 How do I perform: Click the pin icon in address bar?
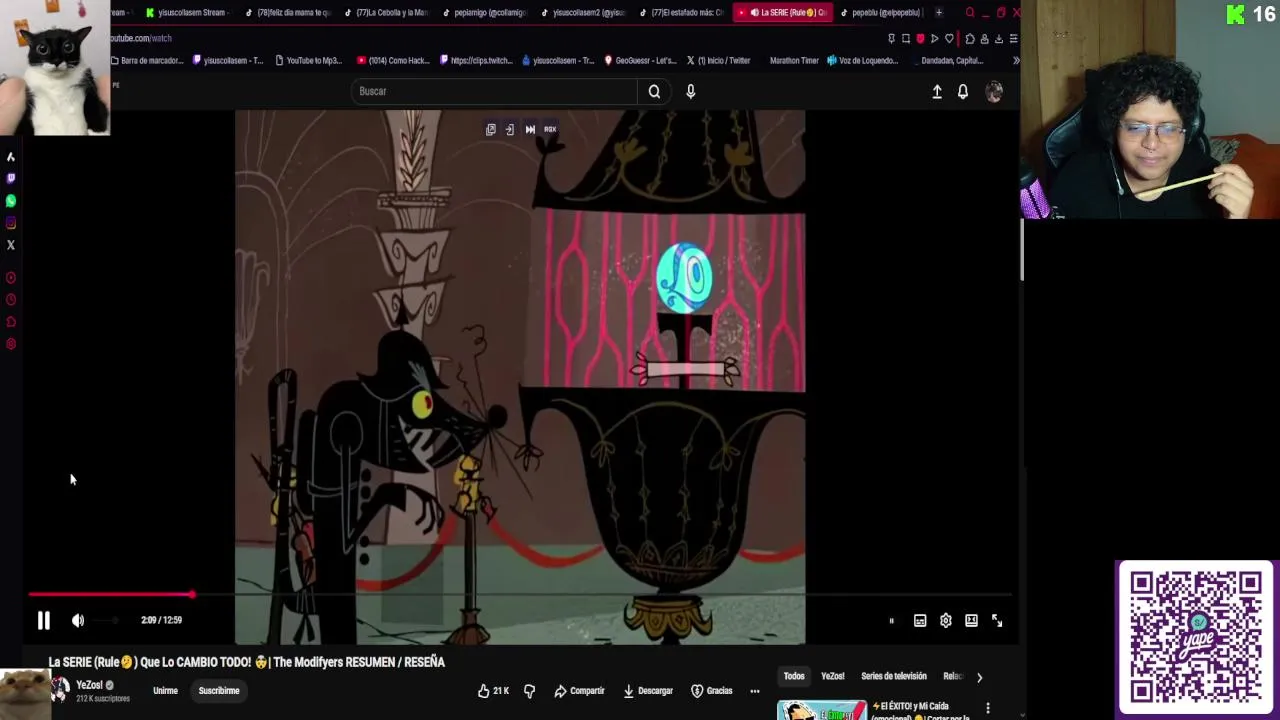tap(891, 38)
